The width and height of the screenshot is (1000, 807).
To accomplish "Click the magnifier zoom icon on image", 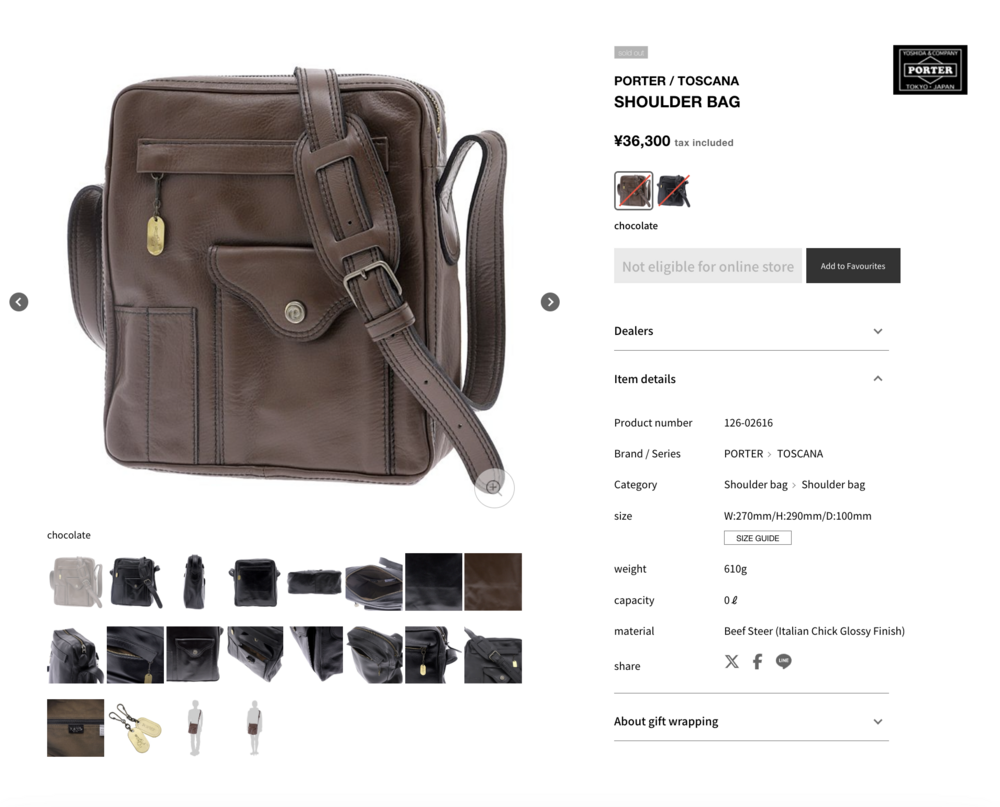I will point(494,488).
